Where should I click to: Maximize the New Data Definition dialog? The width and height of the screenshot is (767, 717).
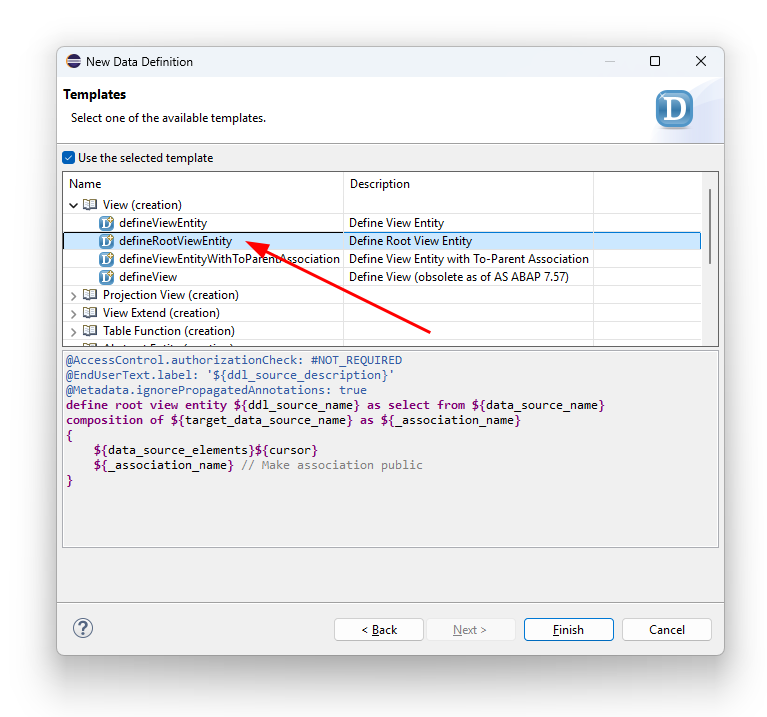click(x=655, y=61)
